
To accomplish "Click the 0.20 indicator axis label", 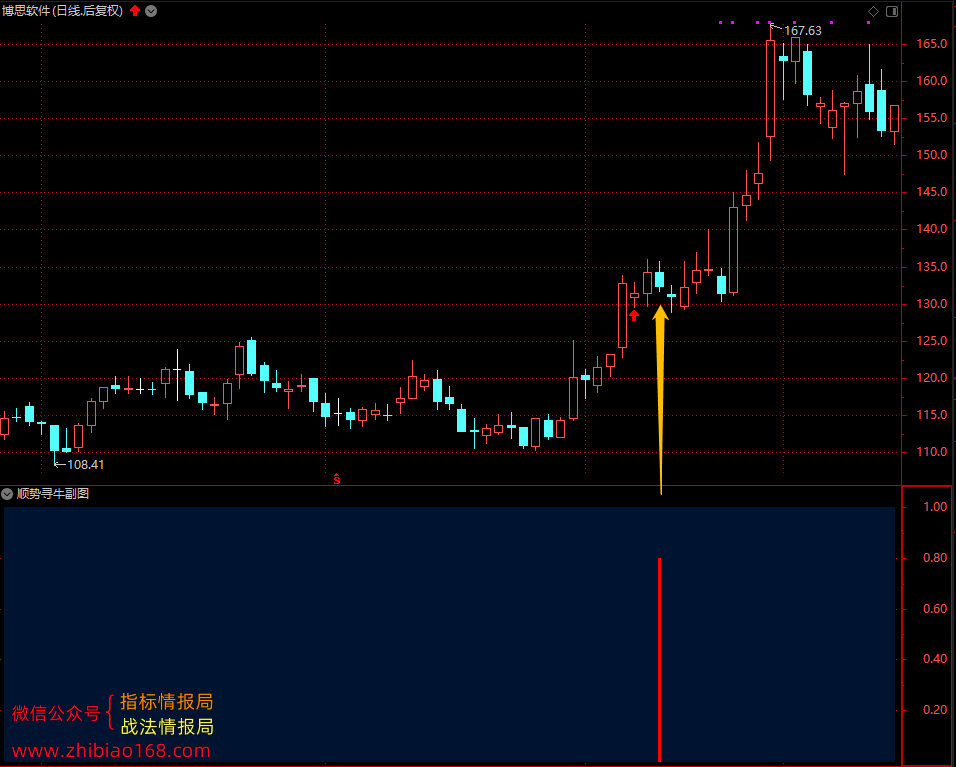I will [x=935, y=710].
